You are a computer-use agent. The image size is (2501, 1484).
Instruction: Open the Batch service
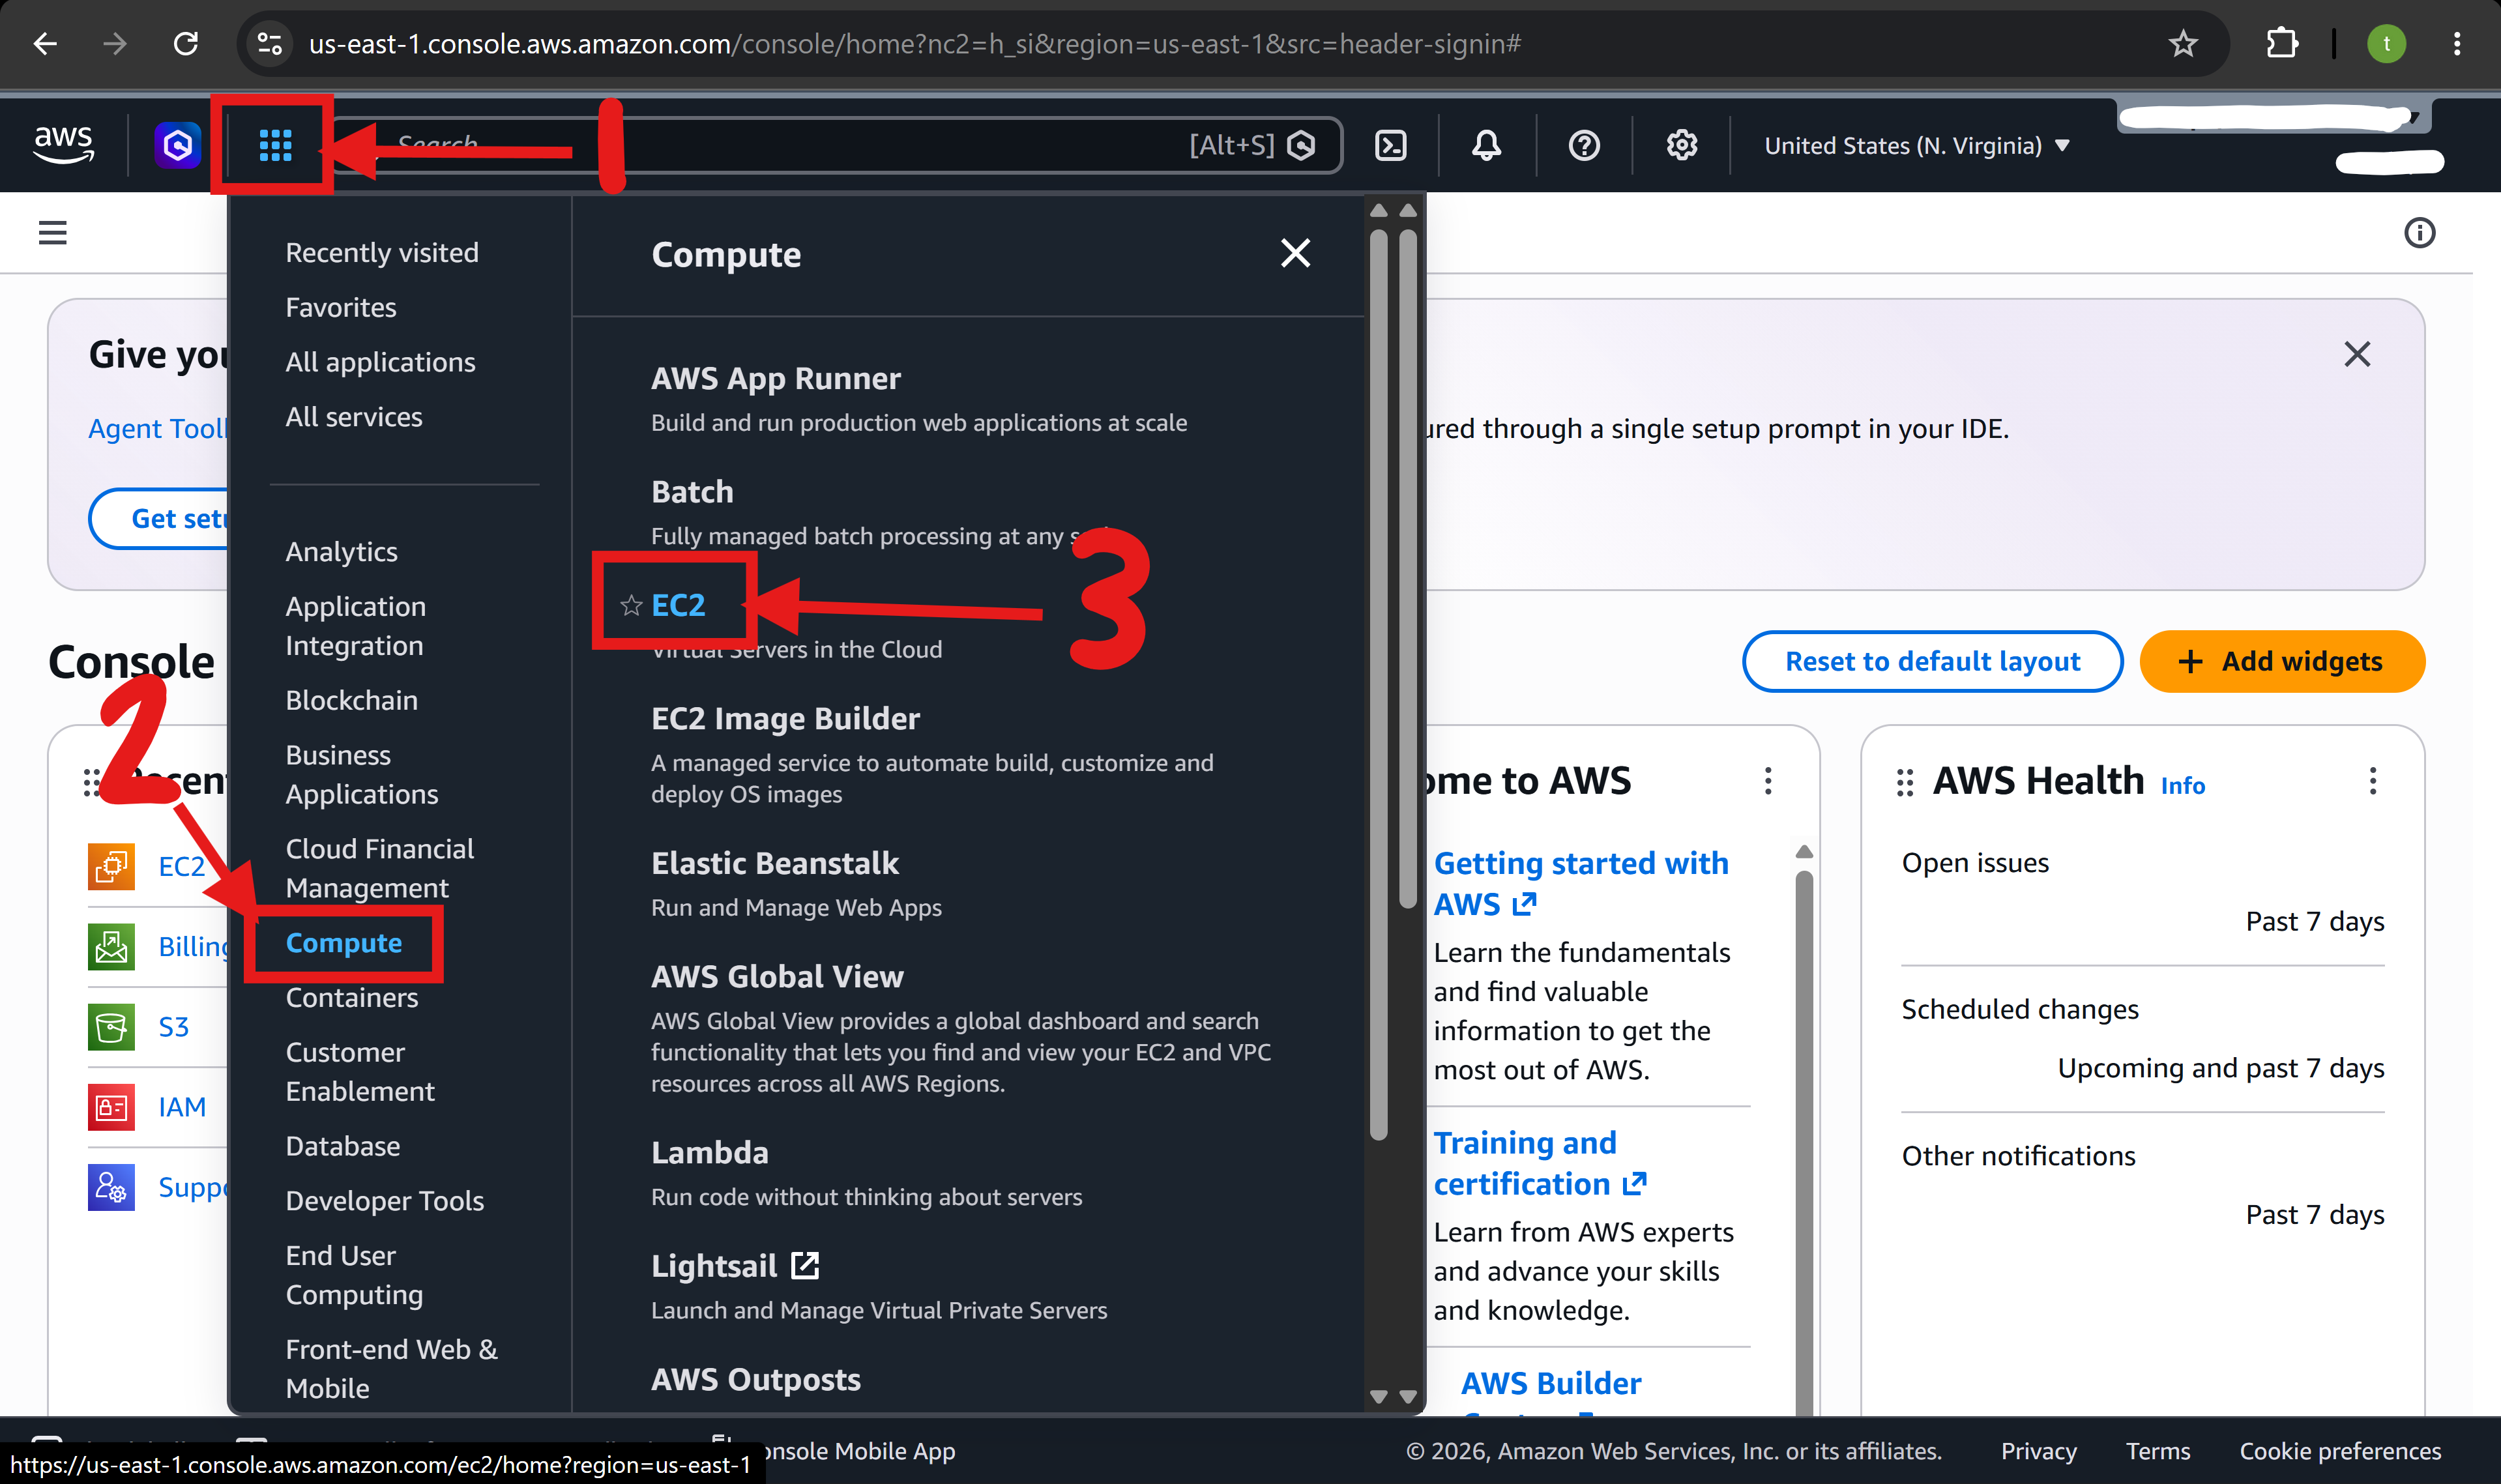click(x=692, y=491)
